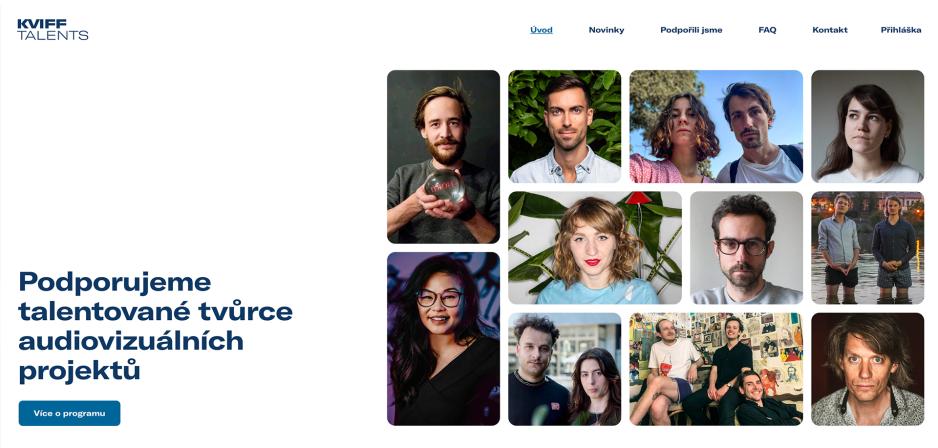Open the Podpořili jsme section
Viewport: 938px width, 448px height.
coord(691,30)
